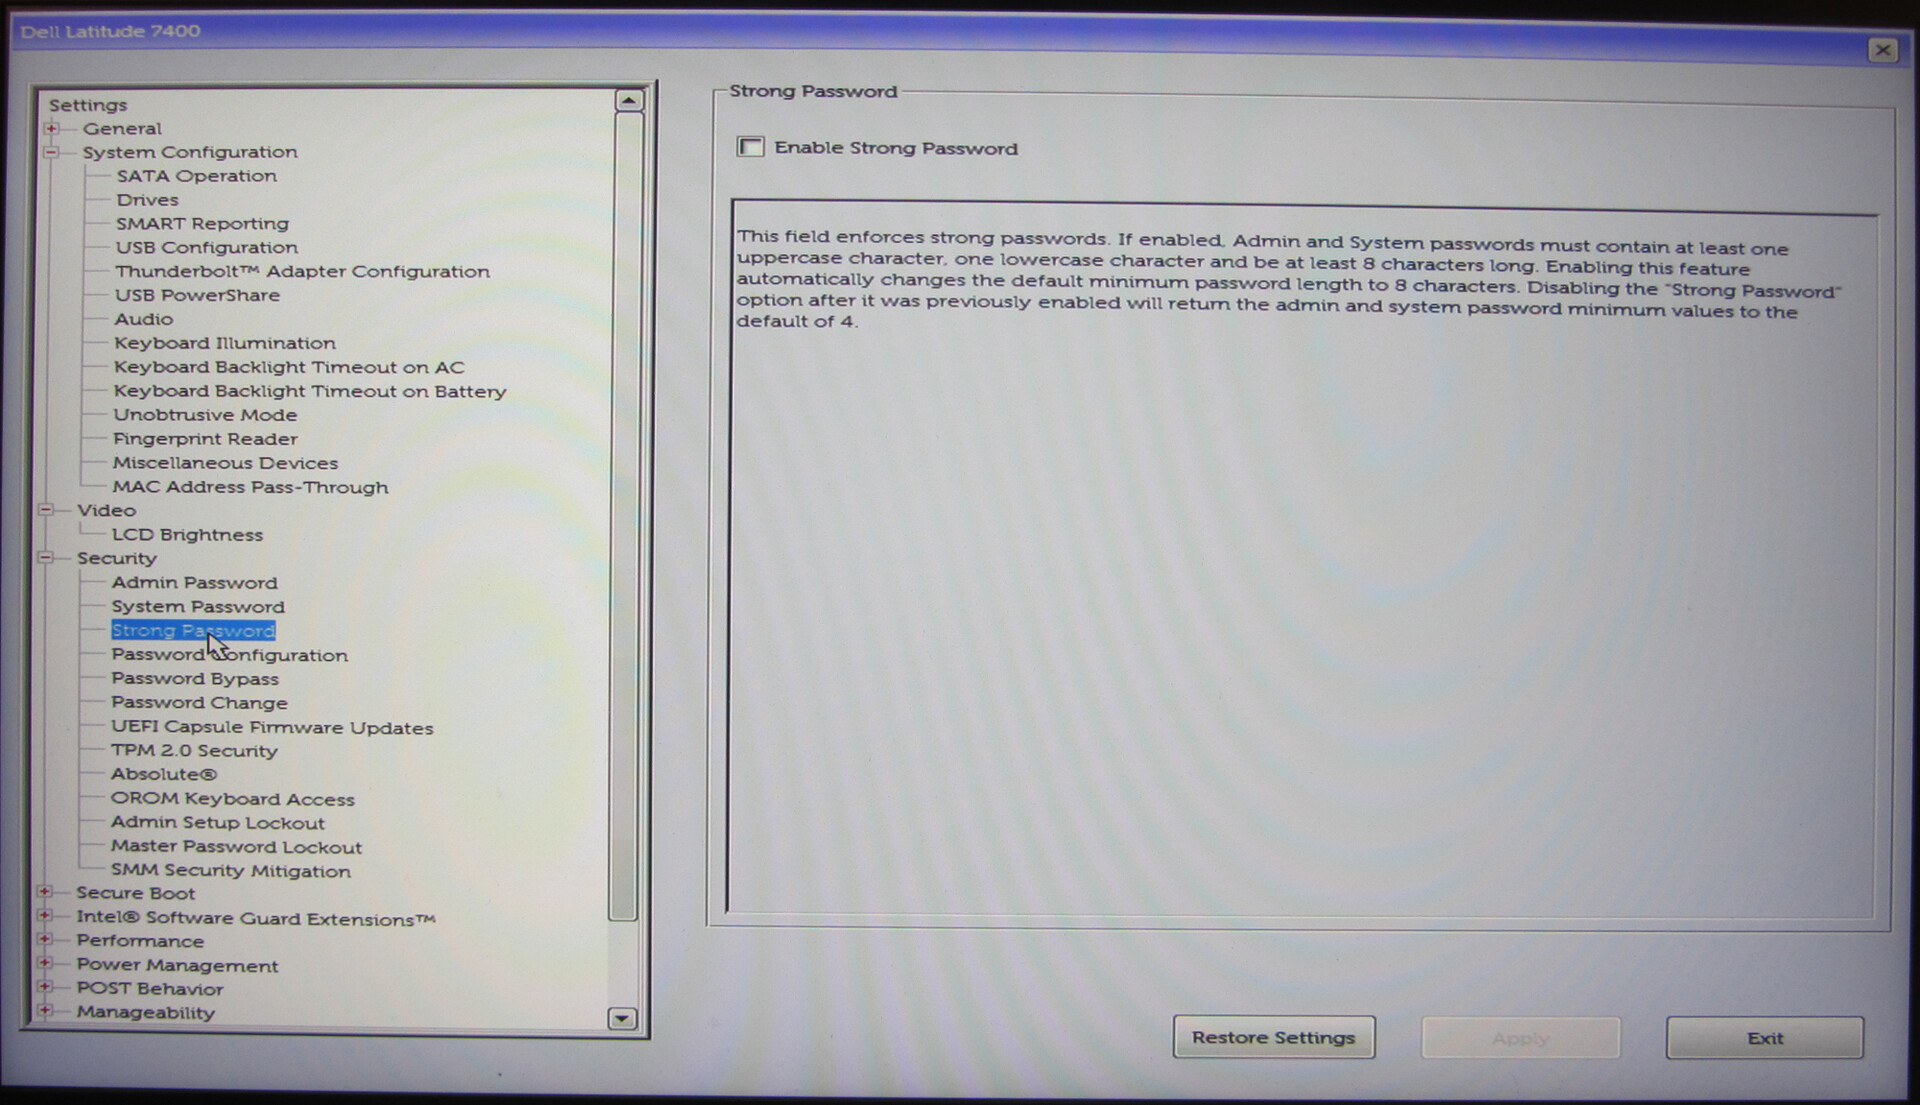Viewport: 1920px width, 1105px height.
Task: Enable the Strong Password checkbox
Action: (750, 147)
